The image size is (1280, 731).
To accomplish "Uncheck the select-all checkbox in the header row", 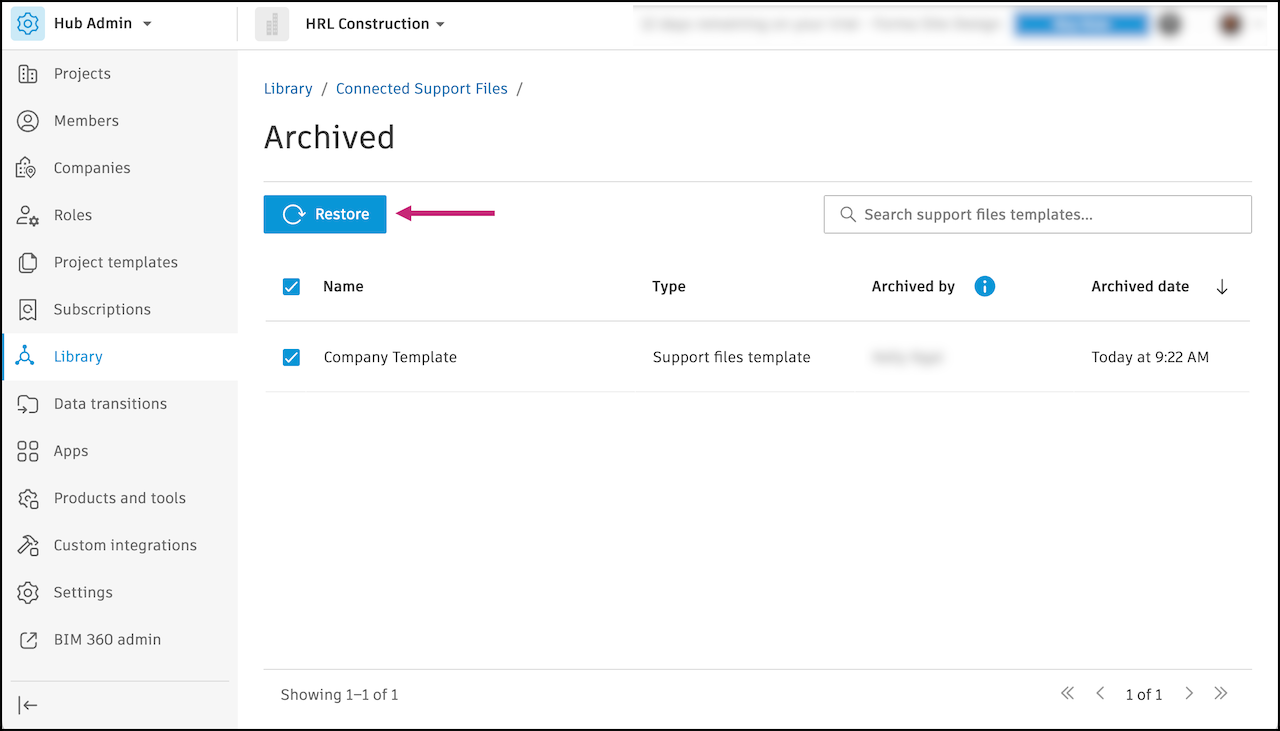I will [x=291, y=286].
